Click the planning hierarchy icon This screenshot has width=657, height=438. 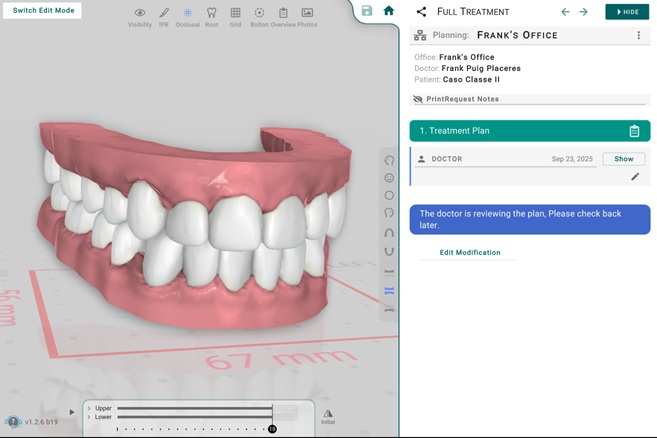pyautogui.click(x=420, y=35)
